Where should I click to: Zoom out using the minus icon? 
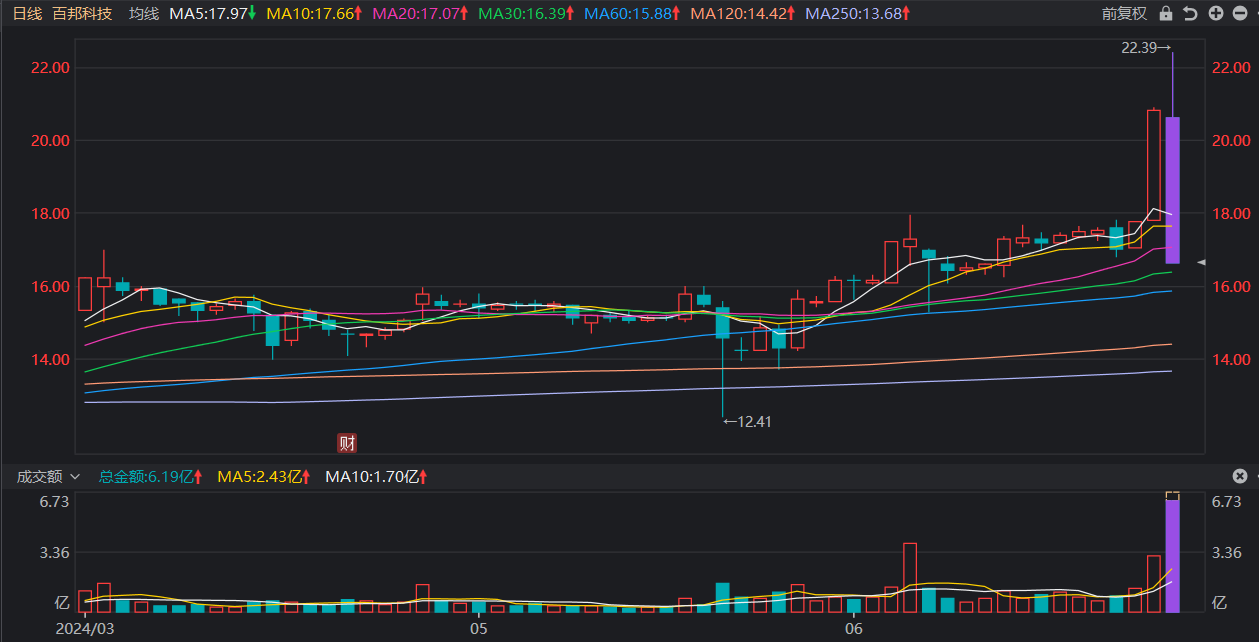tap(1240, 14)
